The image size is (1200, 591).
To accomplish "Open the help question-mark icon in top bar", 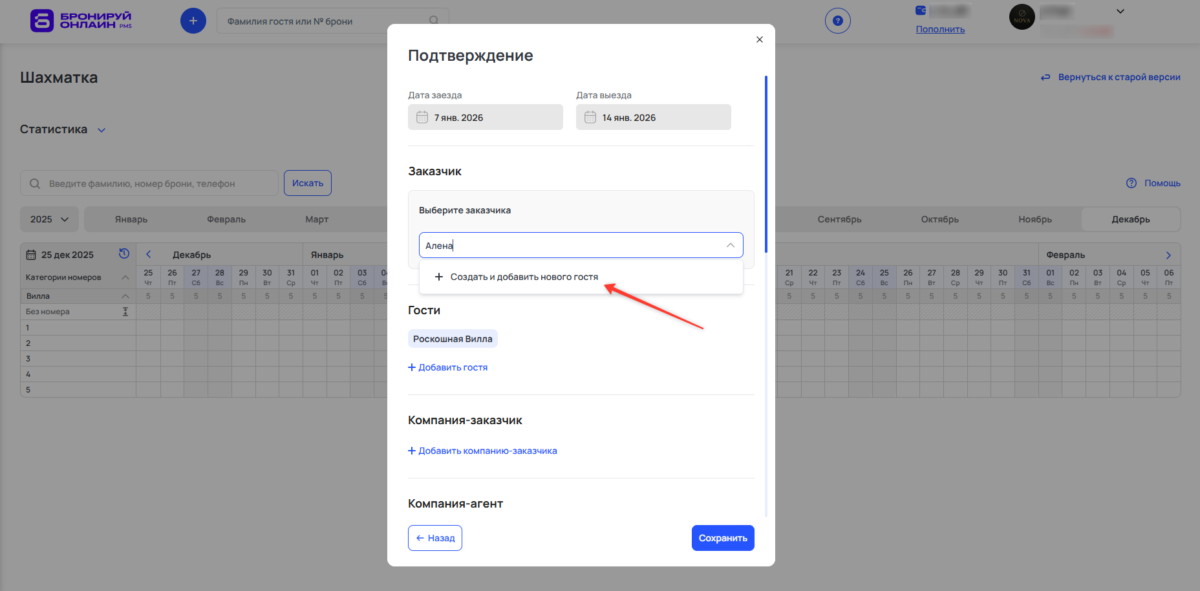I will (x=837, y=20).
